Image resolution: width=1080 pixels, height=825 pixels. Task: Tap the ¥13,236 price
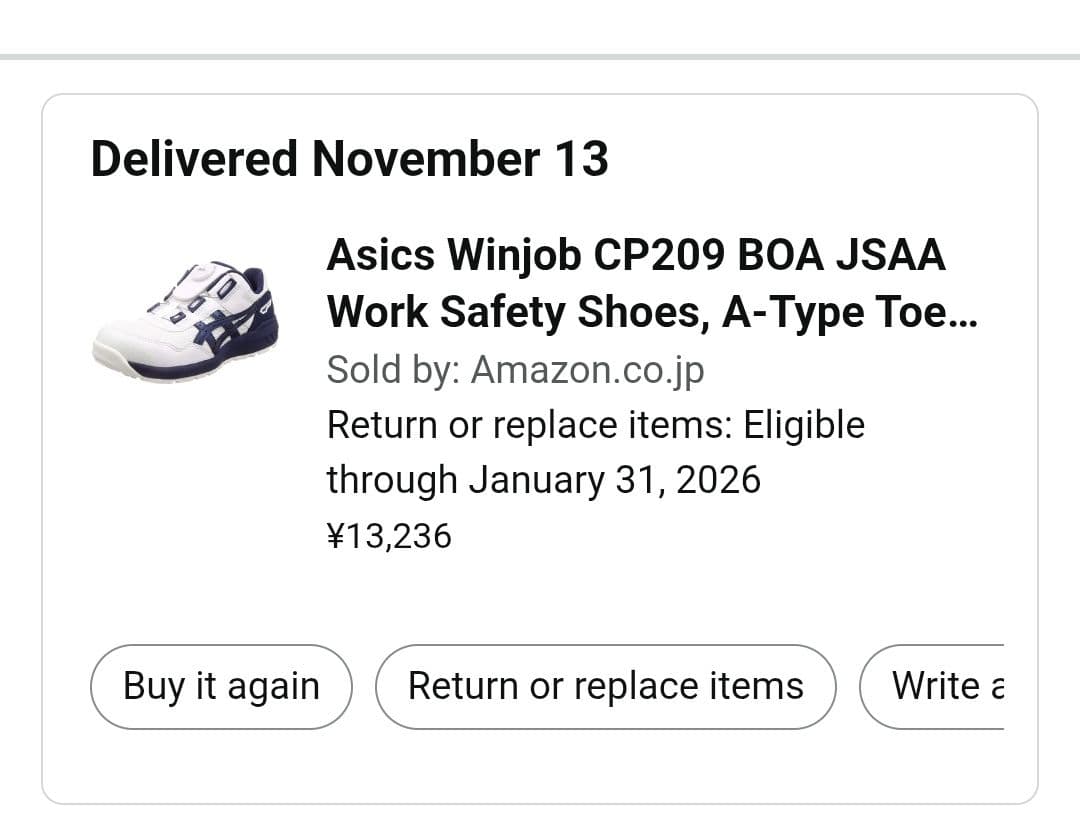[389, 537]
